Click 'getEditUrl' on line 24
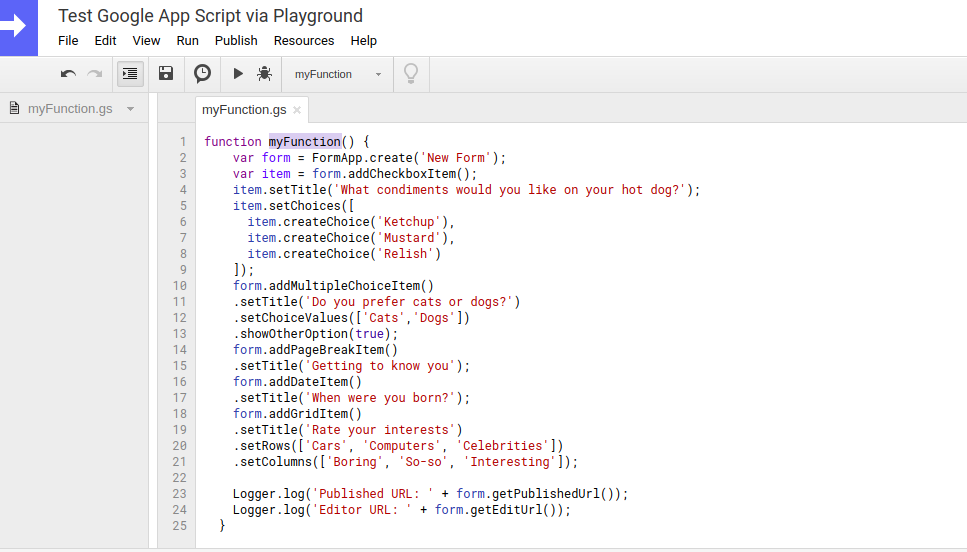This screenshot has width=967, height=552. (506, 511)
